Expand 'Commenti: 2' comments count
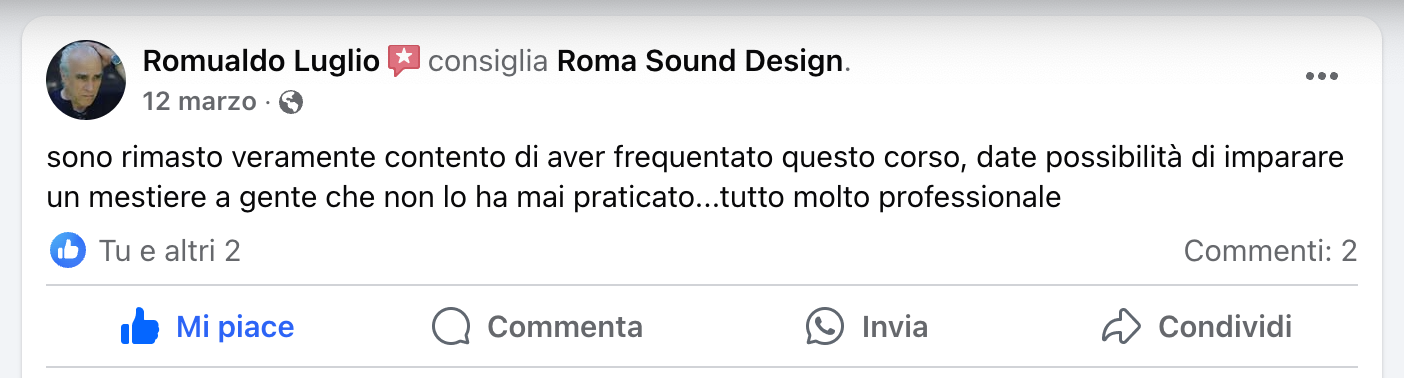 [x=1270, y=251]
